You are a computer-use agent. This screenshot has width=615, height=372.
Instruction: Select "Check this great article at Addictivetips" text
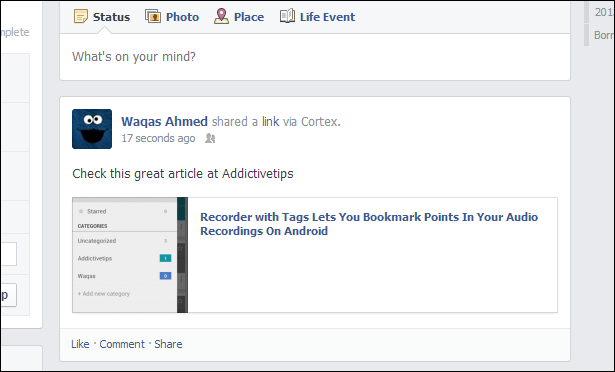click(183, 174)
